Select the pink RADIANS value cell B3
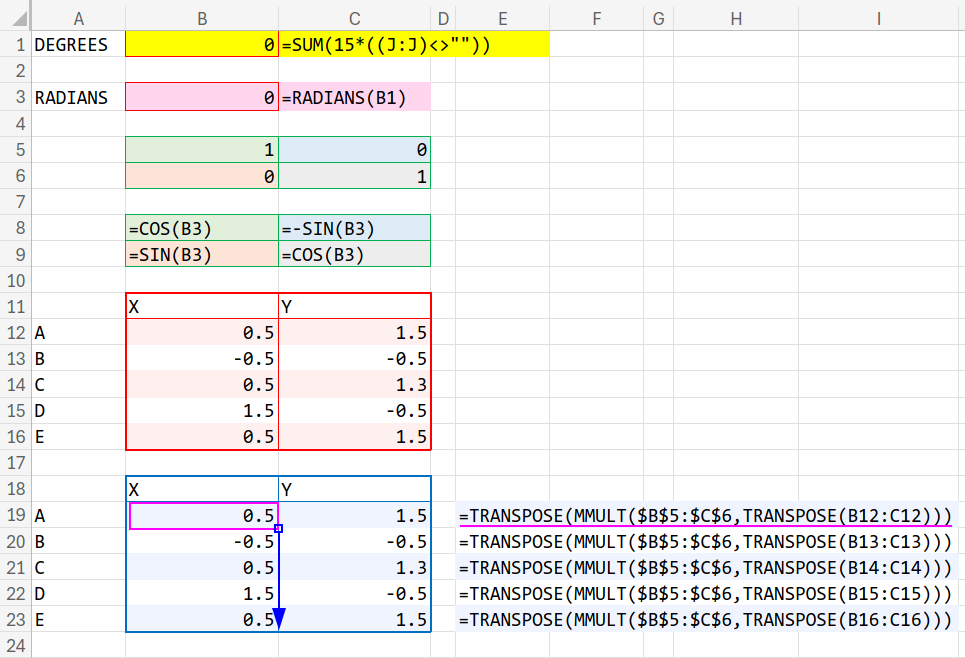 202,98
